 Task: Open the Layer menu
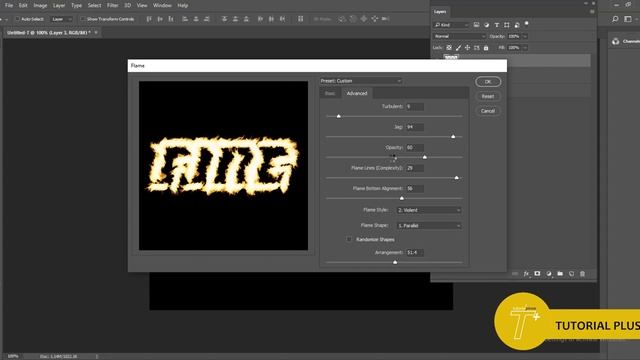coord(59,5)
